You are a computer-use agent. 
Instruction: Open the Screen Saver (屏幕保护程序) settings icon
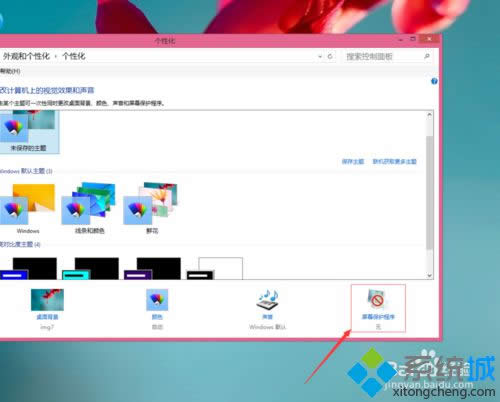(x=376, y=299)
